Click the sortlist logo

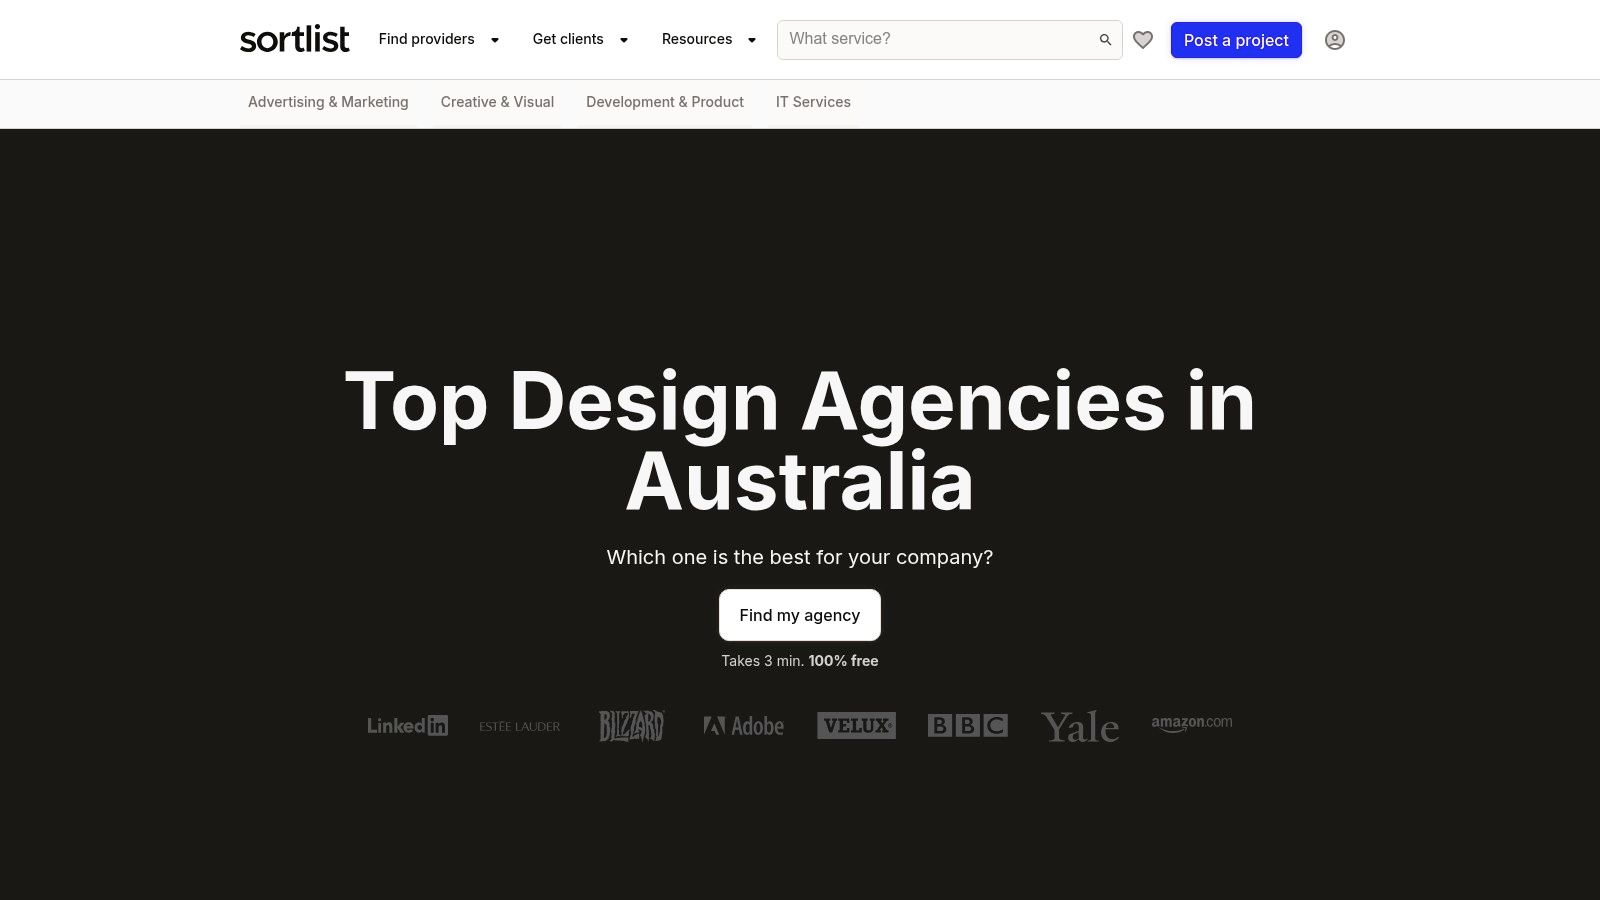point(294,39)
